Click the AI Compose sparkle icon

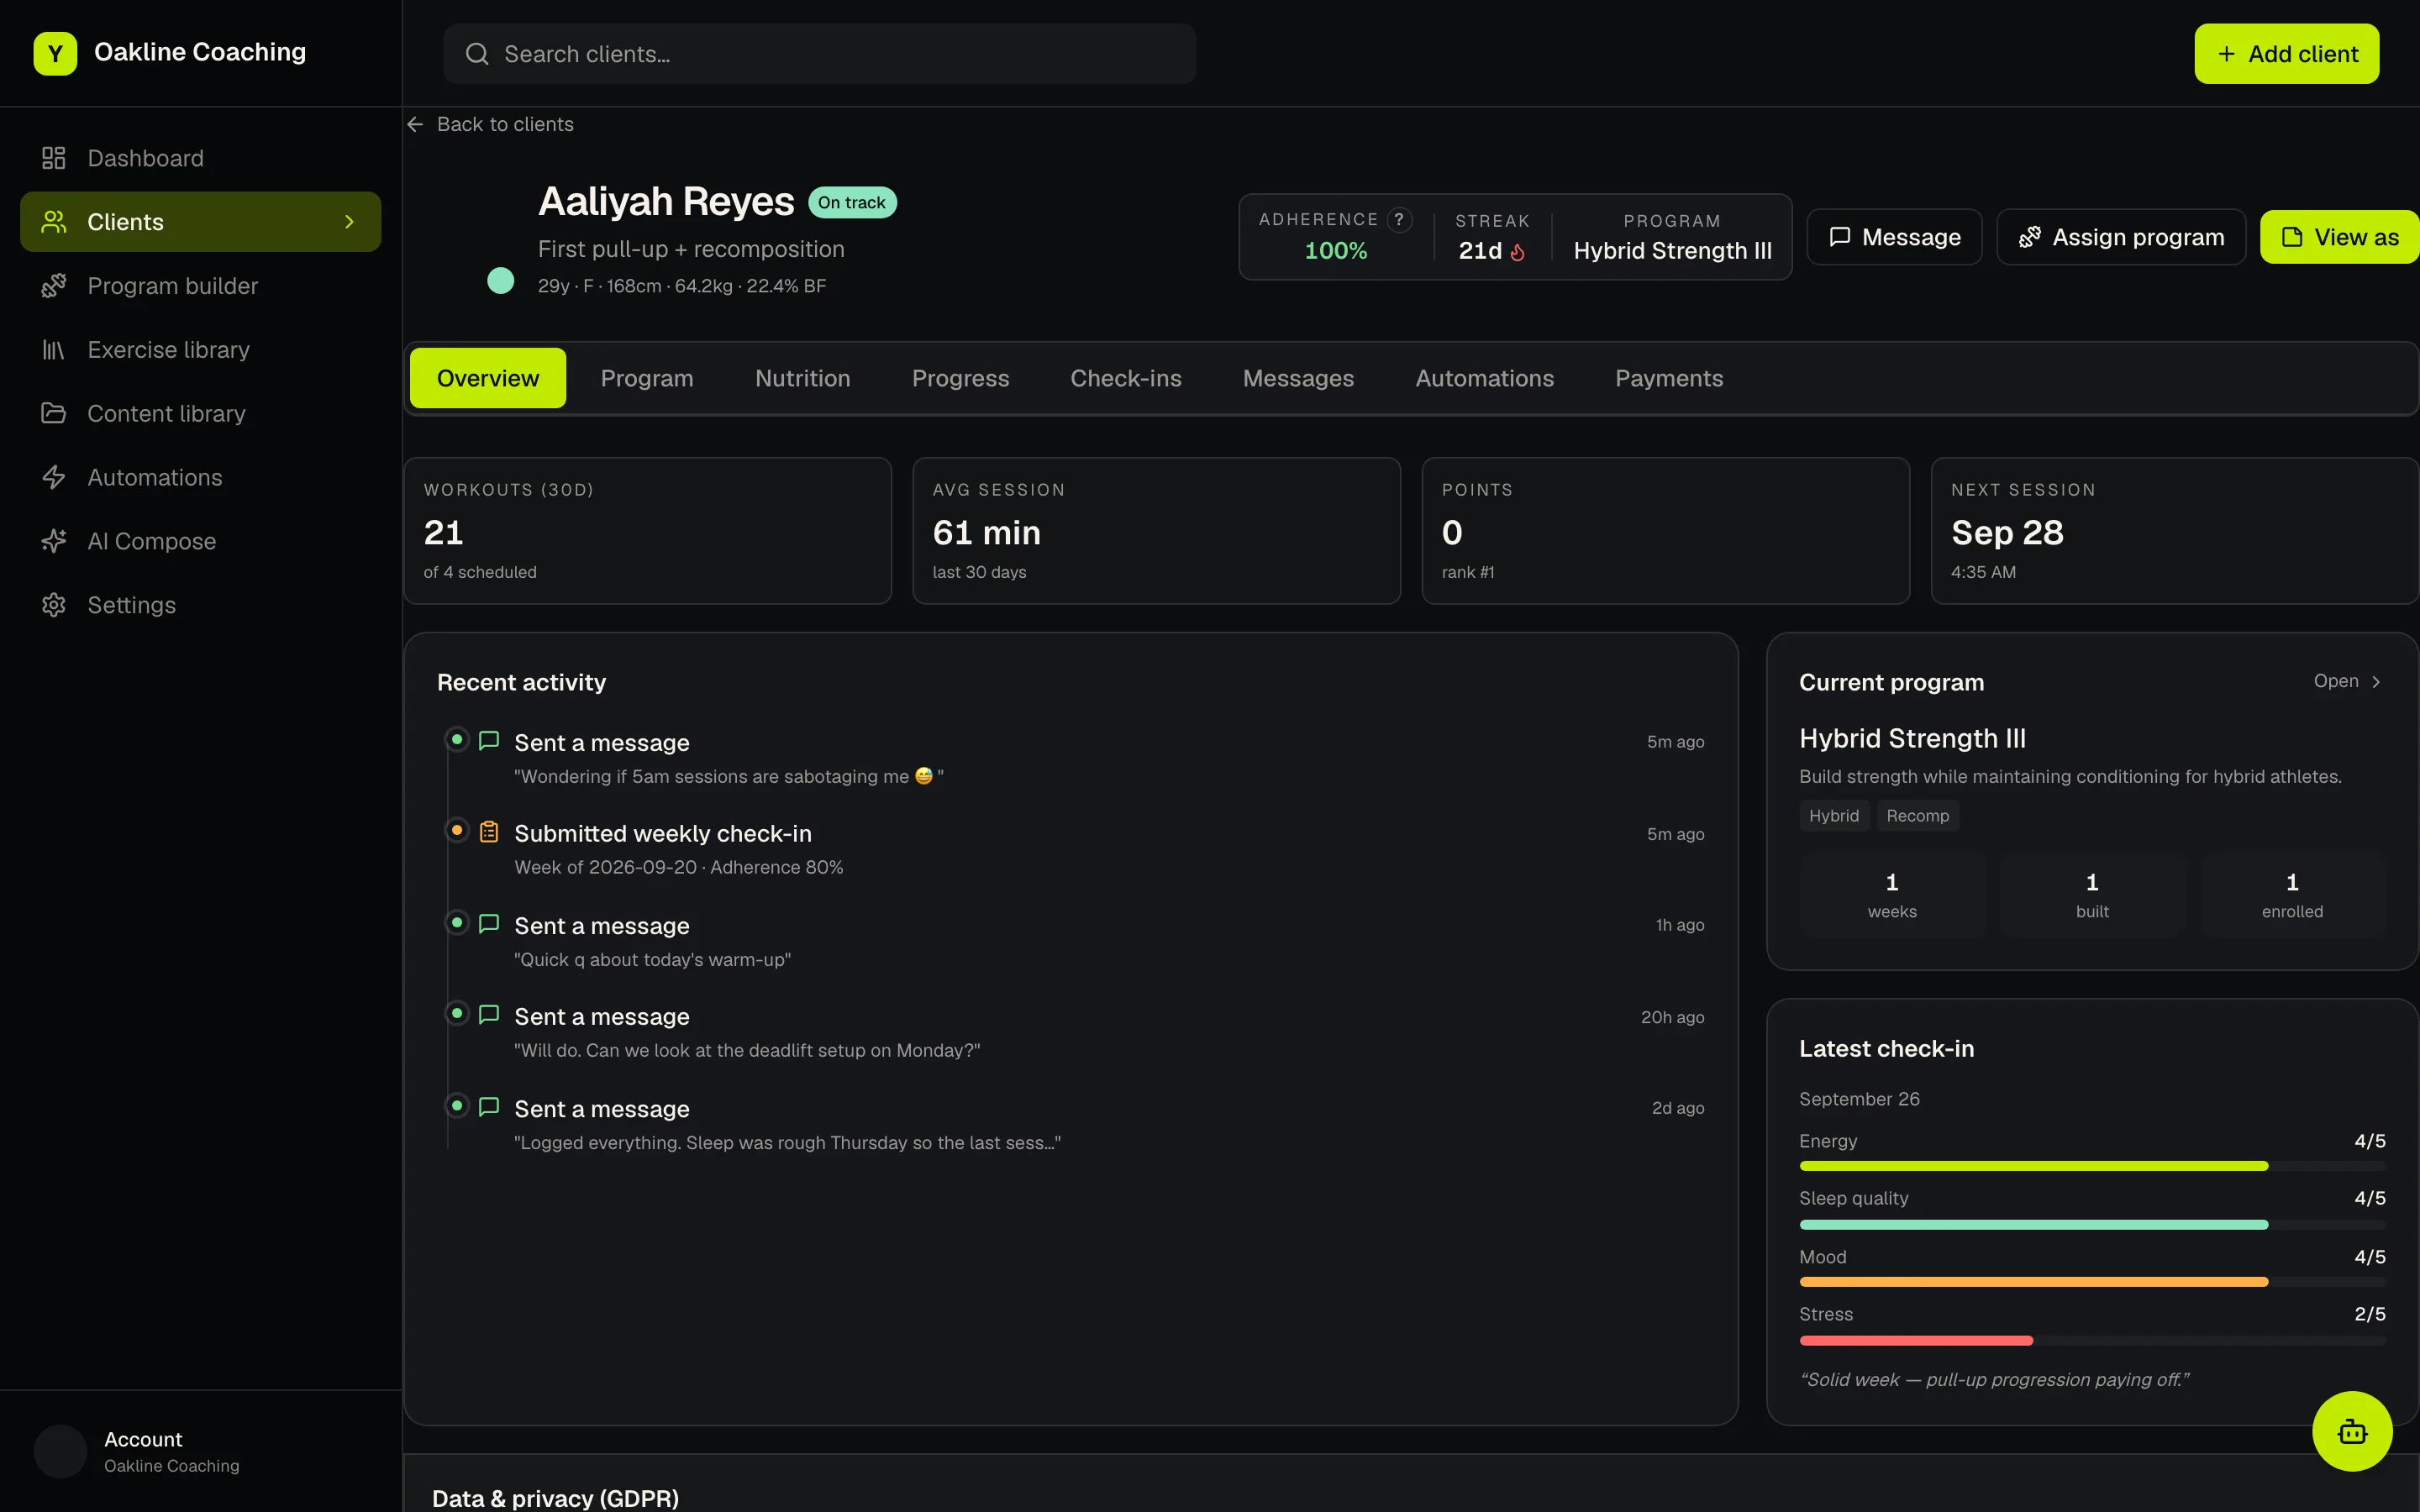(53, 541)
